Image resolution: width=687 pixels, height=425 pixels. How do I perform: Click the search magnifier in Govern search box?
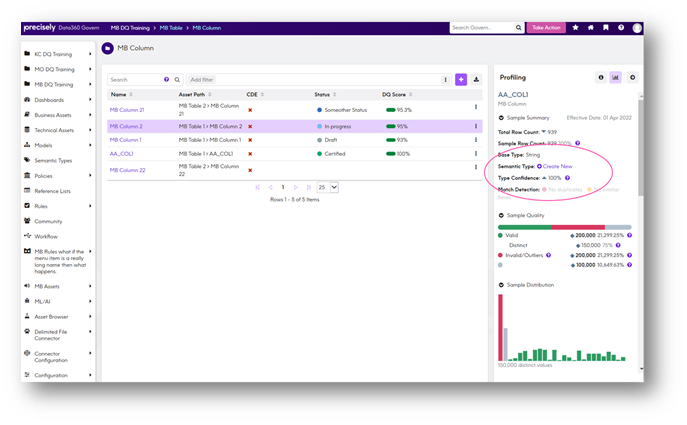tap(518, 28)
